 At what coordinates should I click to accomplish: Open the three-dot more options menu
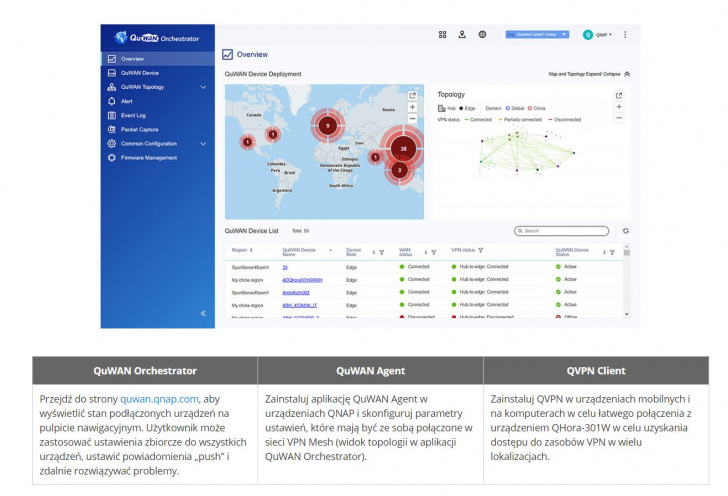(626, 34)
